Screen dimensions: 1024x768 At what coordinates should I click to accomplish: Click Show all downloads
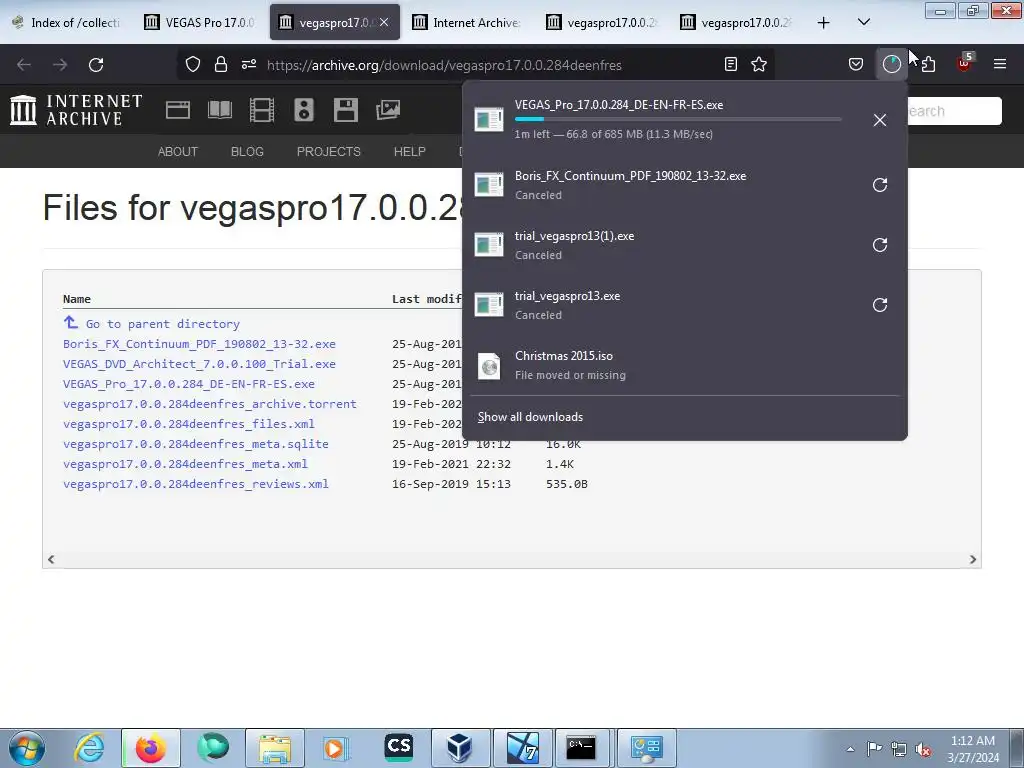click(530, 417)
